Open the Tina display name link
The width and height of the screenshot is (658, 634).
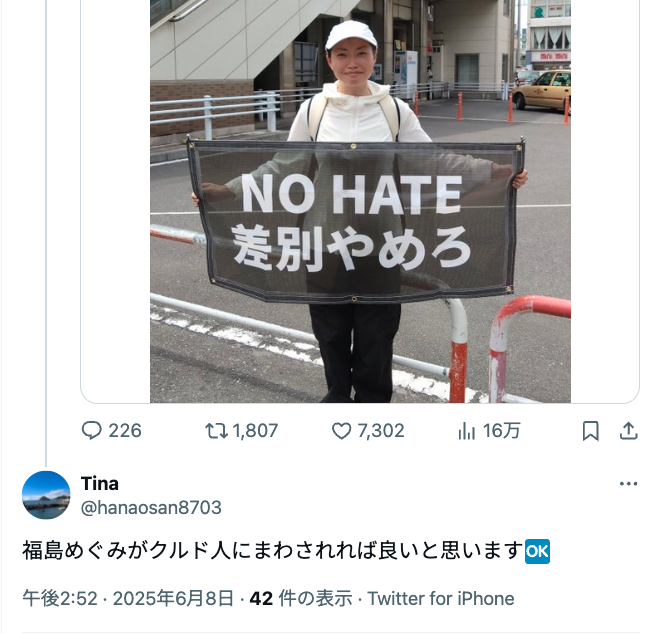coord(100,483)
